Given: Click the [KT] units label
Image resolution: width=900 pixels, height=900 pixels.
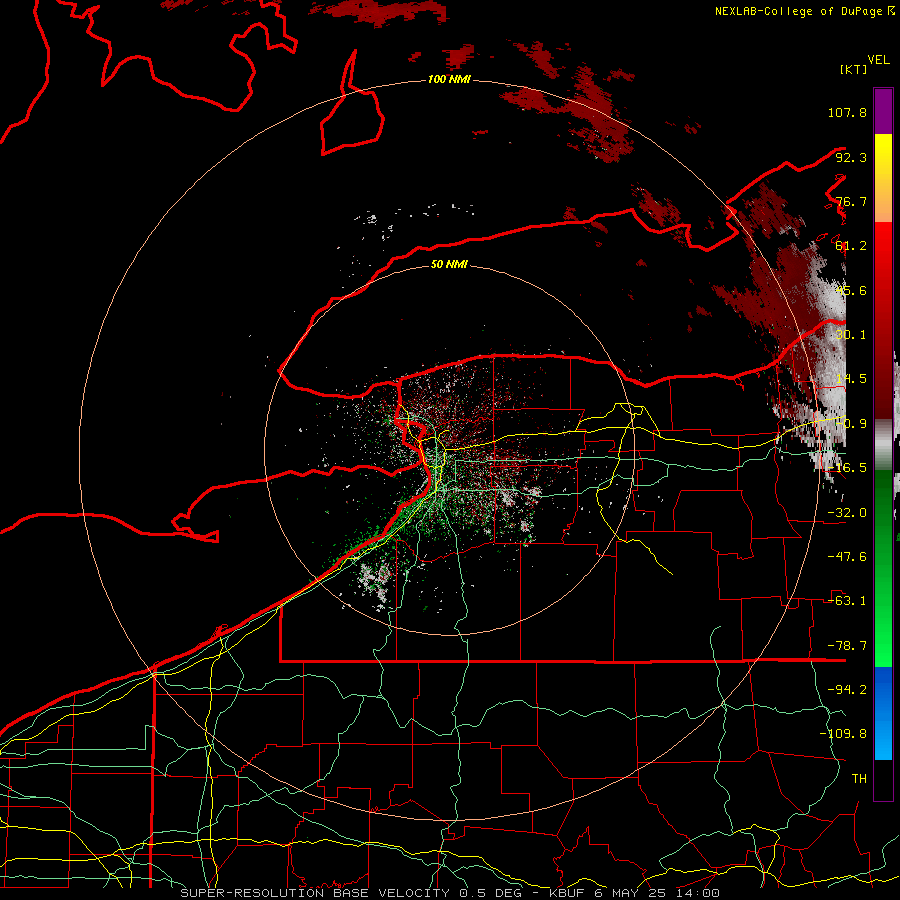Looking at the screenshot, I should (853, 69).
